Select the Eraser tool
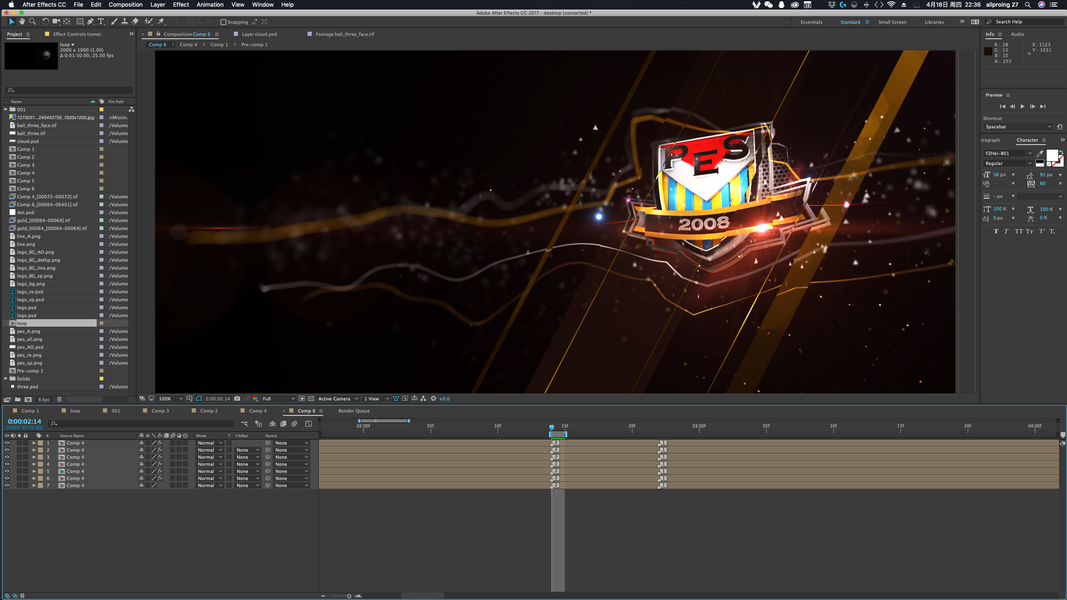1067x600 pixels. 135,22
